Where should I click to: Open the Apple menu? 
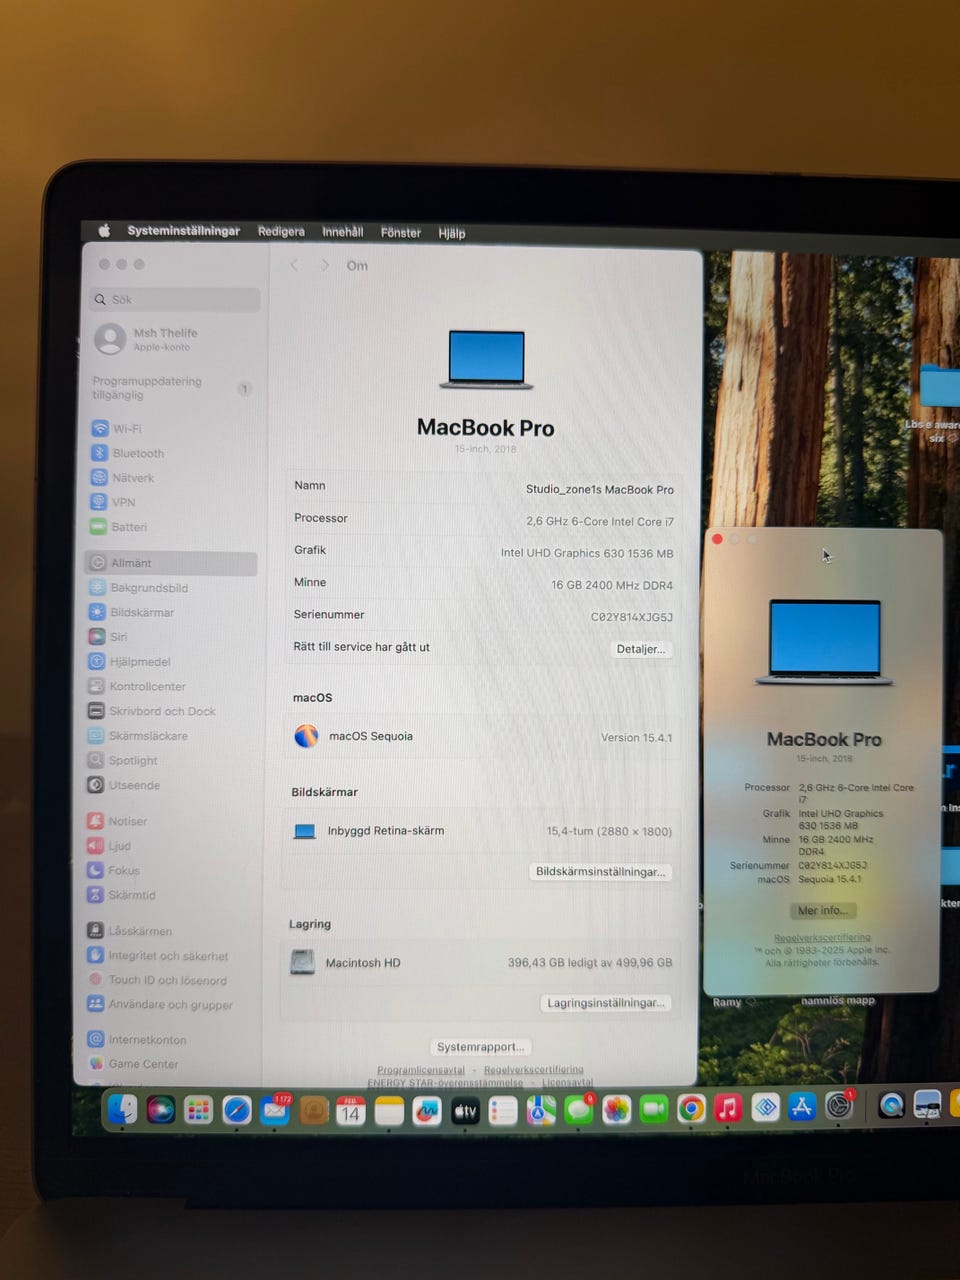[104, 231]
